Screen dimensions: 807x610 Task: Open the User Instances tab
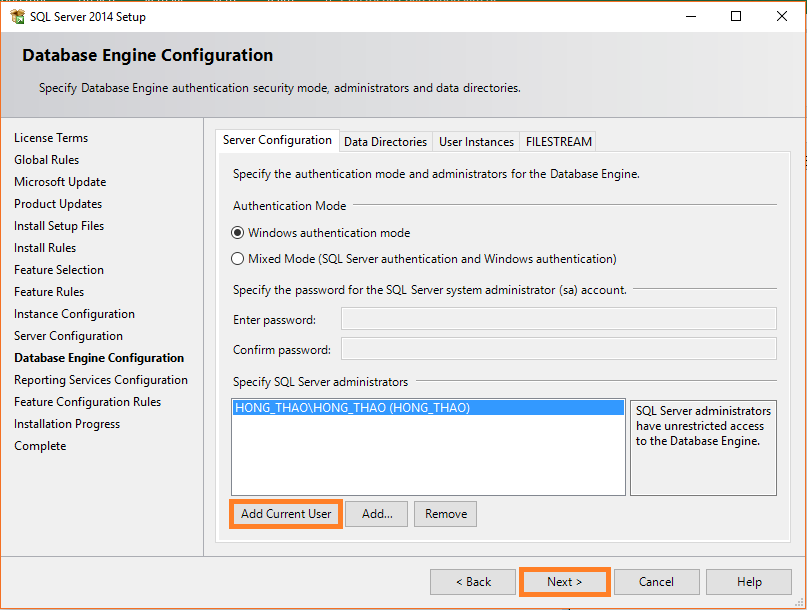(x=476, y=142)
